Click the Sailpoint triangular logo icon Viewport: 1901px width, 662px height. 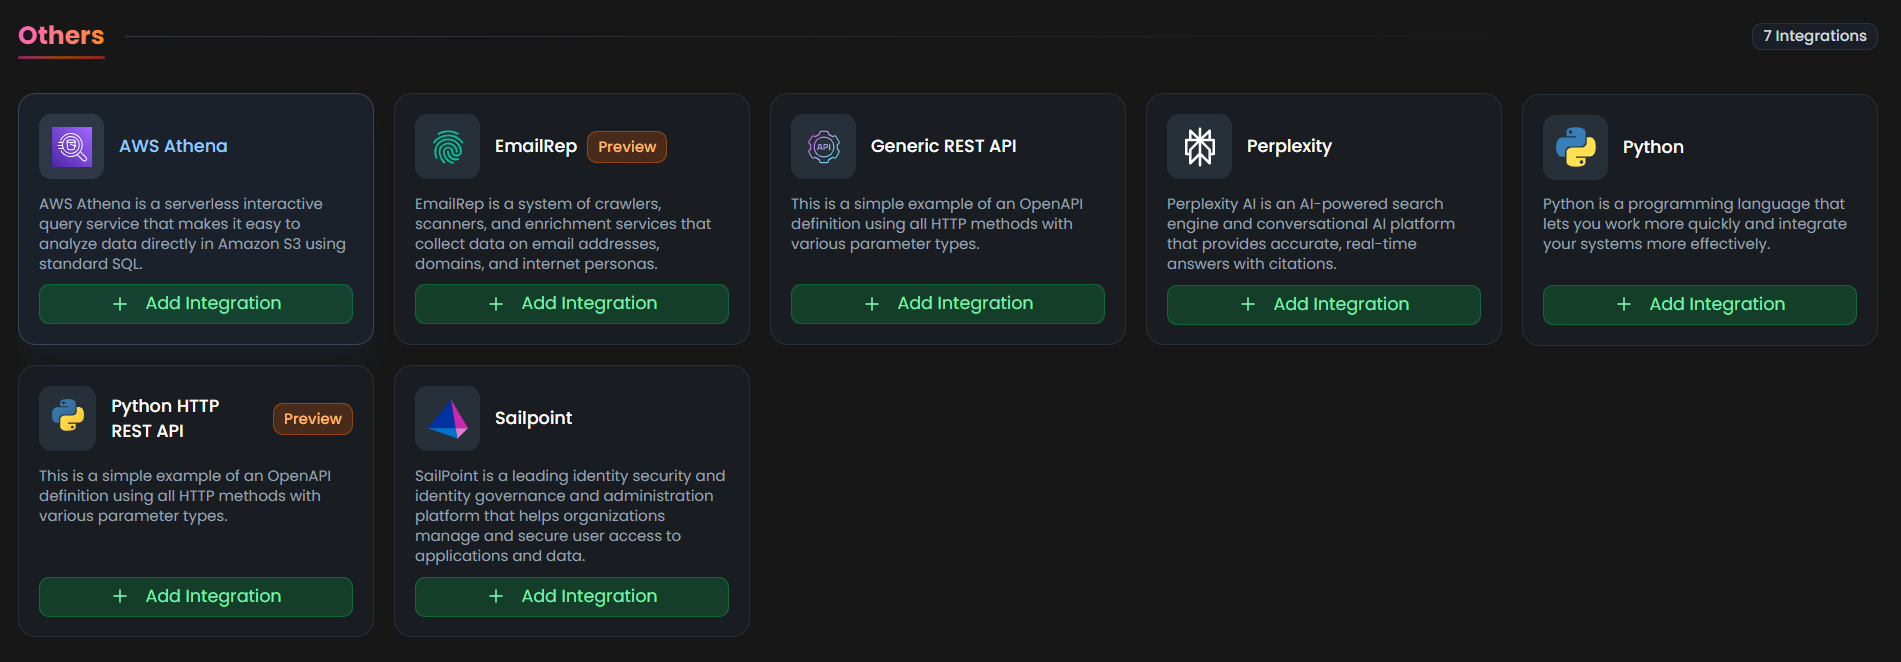(447, 419)
